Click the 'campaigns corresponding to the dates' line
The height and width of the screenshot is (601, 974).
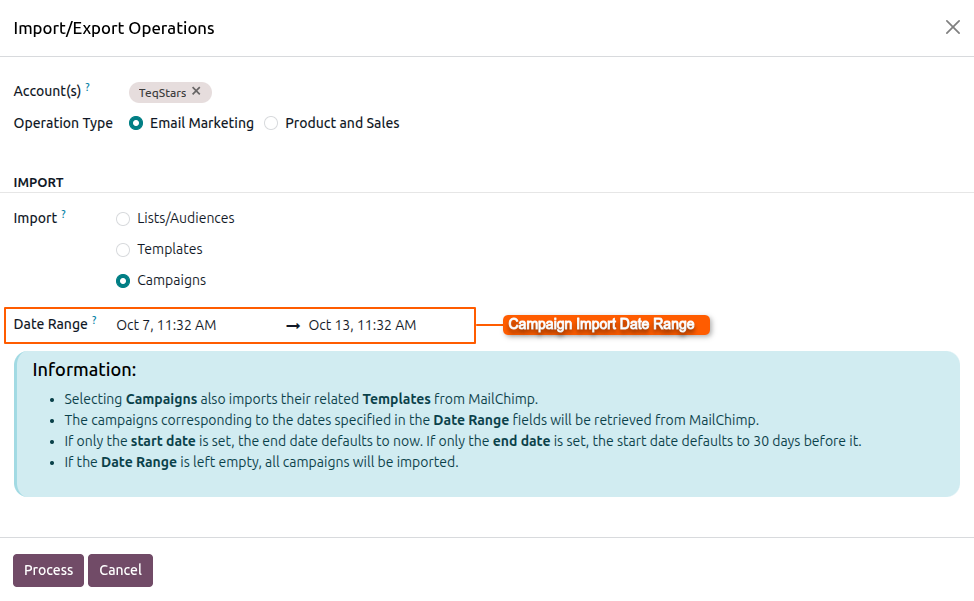point(412,420)
